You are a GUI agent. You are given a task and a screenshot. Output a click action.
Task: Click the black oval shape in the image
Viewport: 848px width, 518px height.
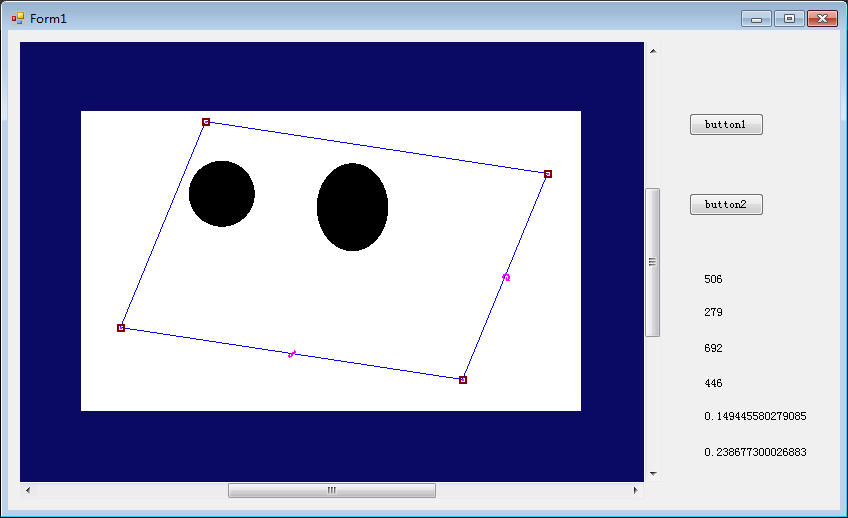(x=353, y=207)
